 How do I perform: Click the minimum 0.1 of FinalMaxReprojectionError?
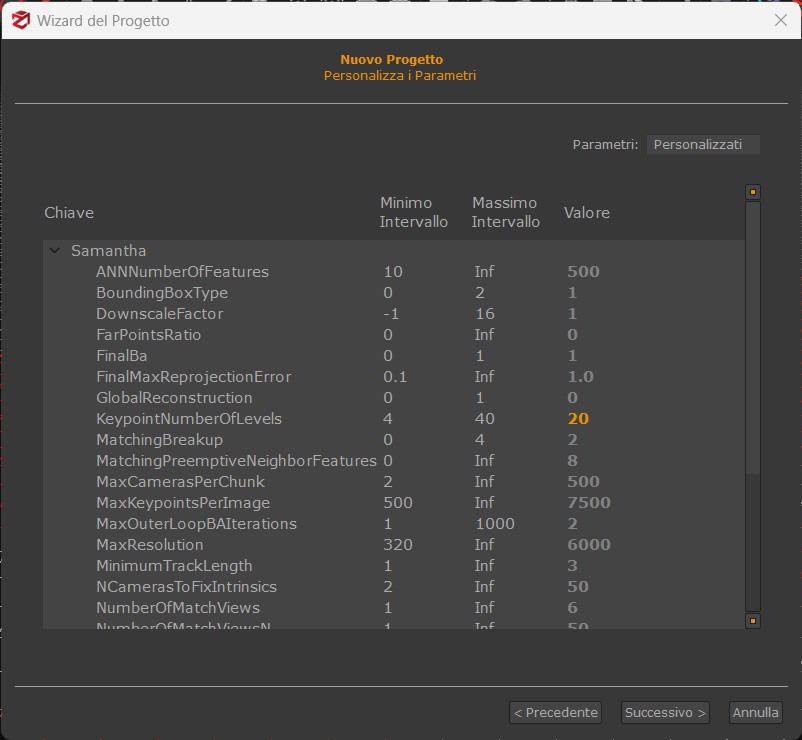point(395,376)
